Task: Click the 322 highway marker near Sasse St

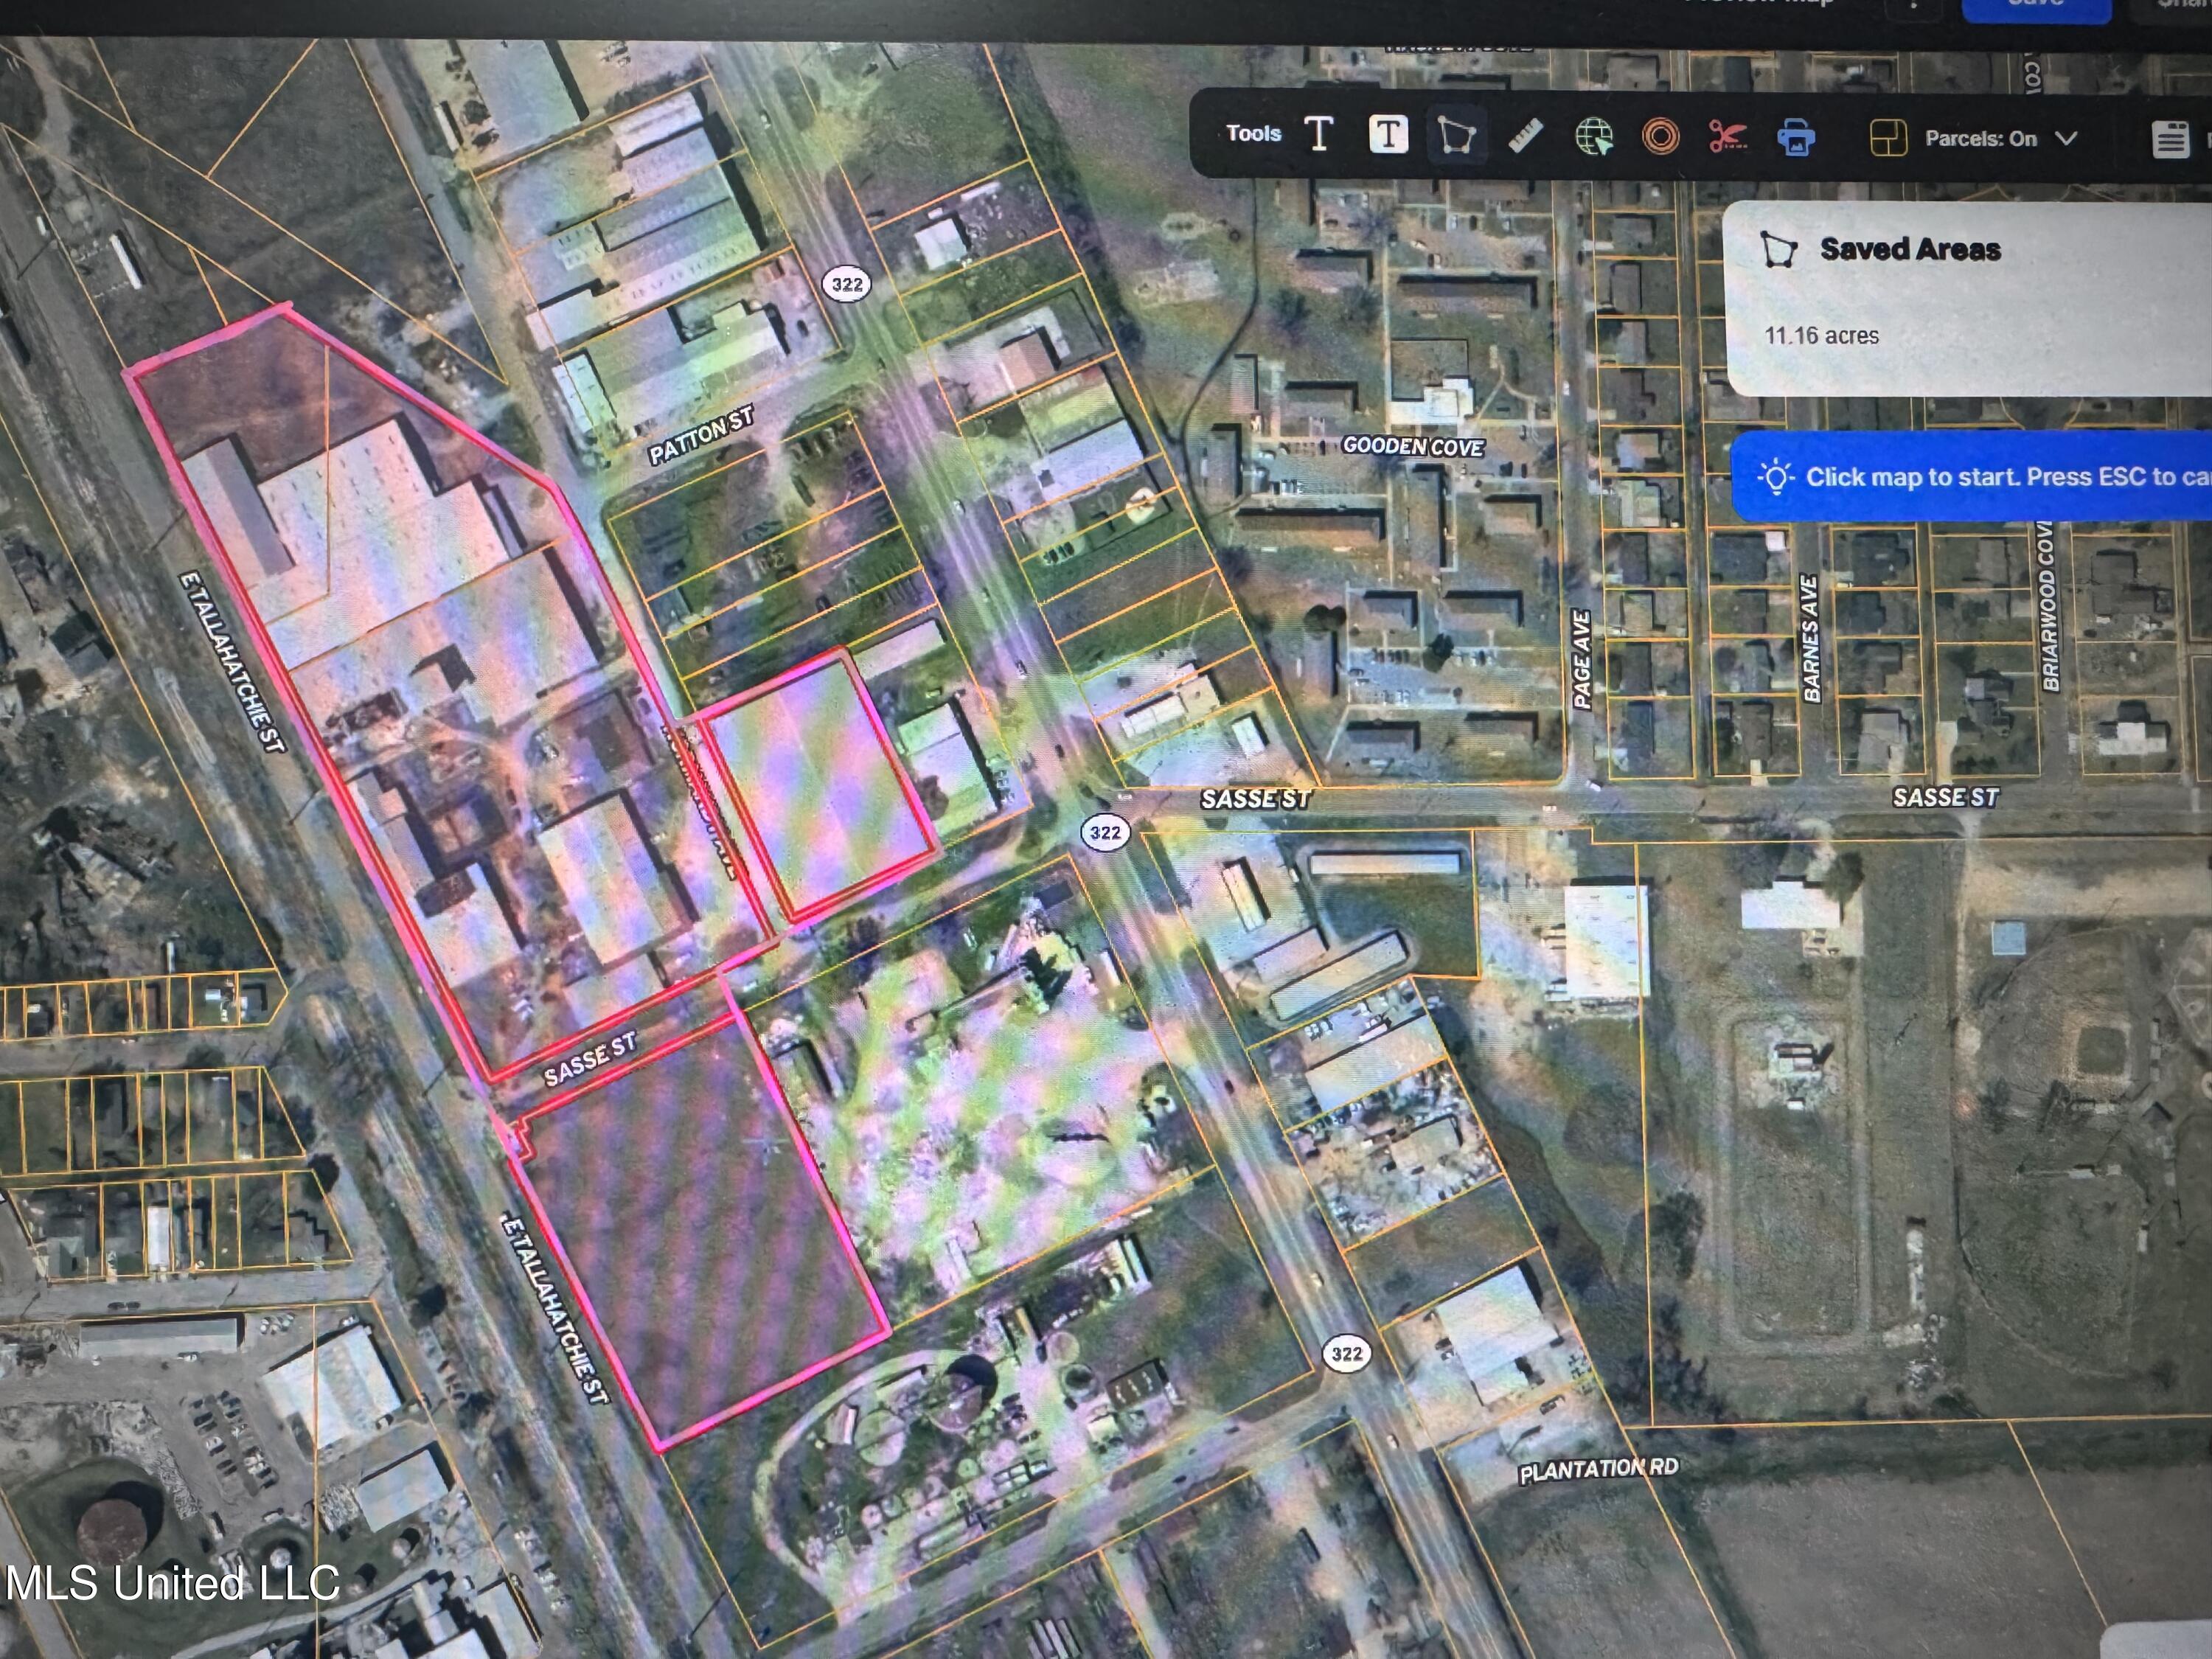Action: 1105,832
